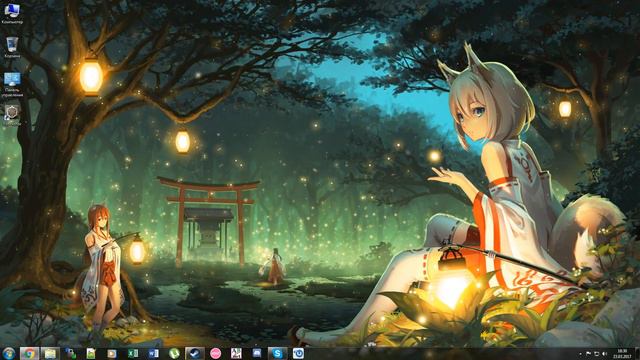Open the gear shortcut on desktop
Screen dimensions: 640x360
point(12,115)
